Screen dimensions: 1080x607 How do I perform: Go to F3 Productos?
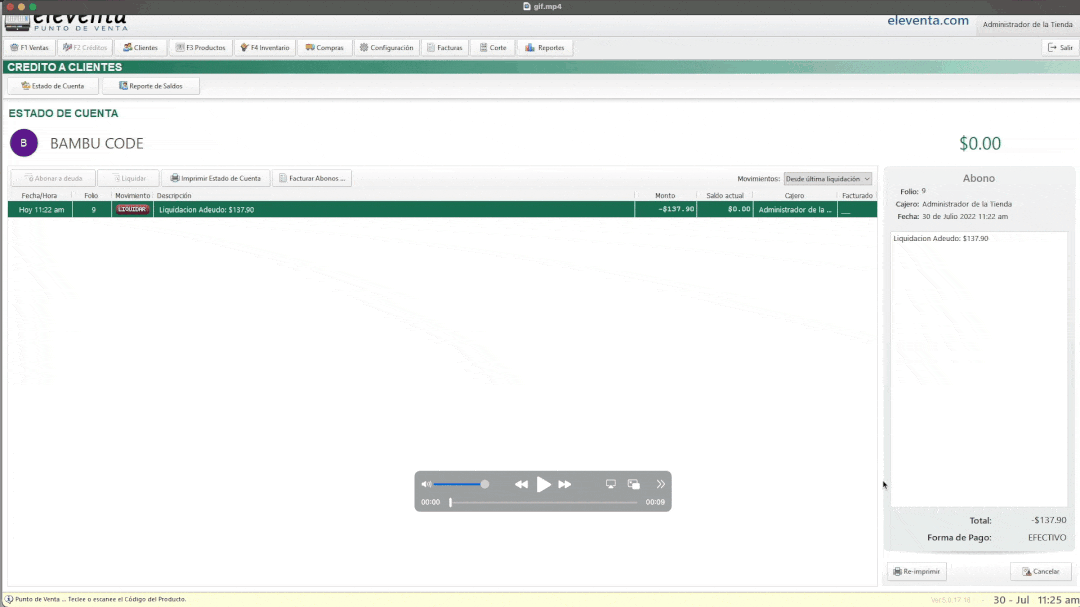coord(201,47)
